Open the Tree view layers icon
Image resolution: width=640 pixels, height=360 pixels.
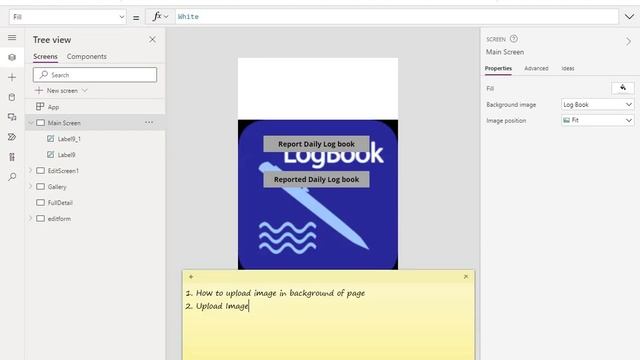tap(12, 58)
